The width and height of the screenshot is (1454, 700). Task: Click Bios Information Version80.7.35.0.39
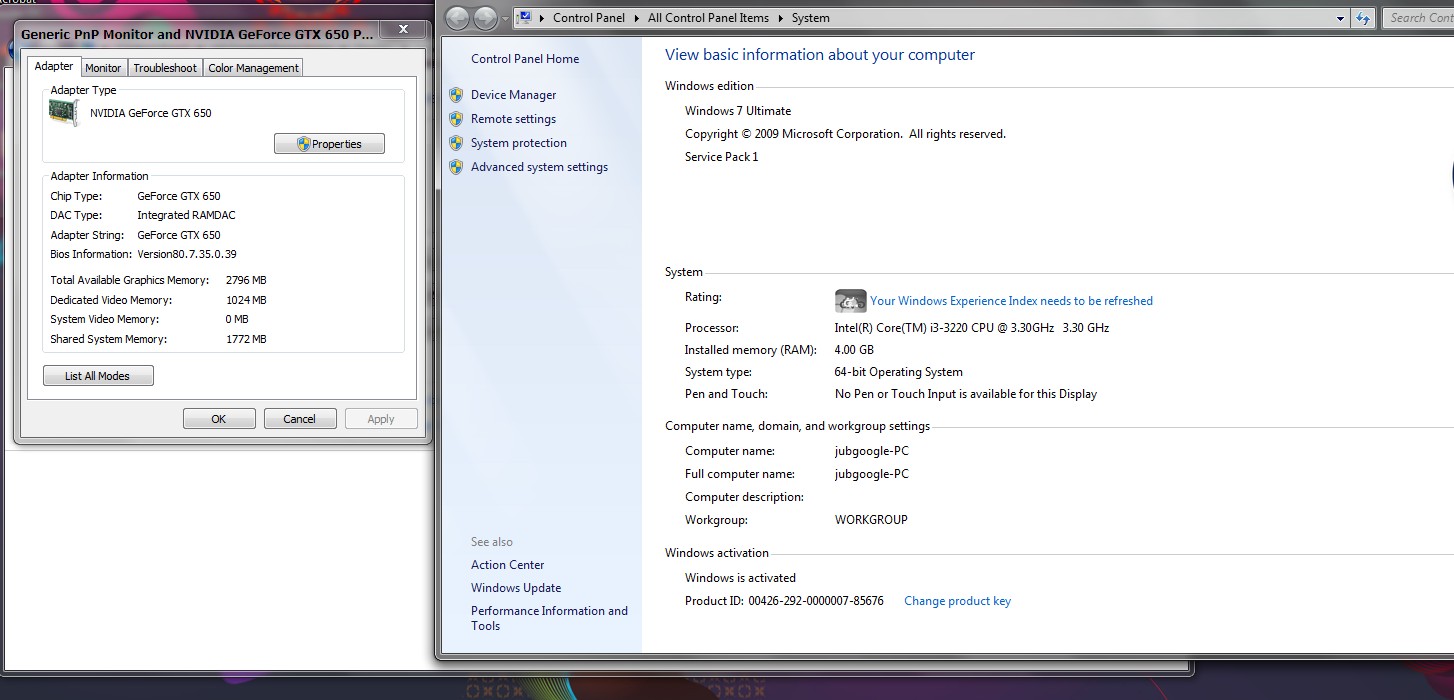pos(187,254)
